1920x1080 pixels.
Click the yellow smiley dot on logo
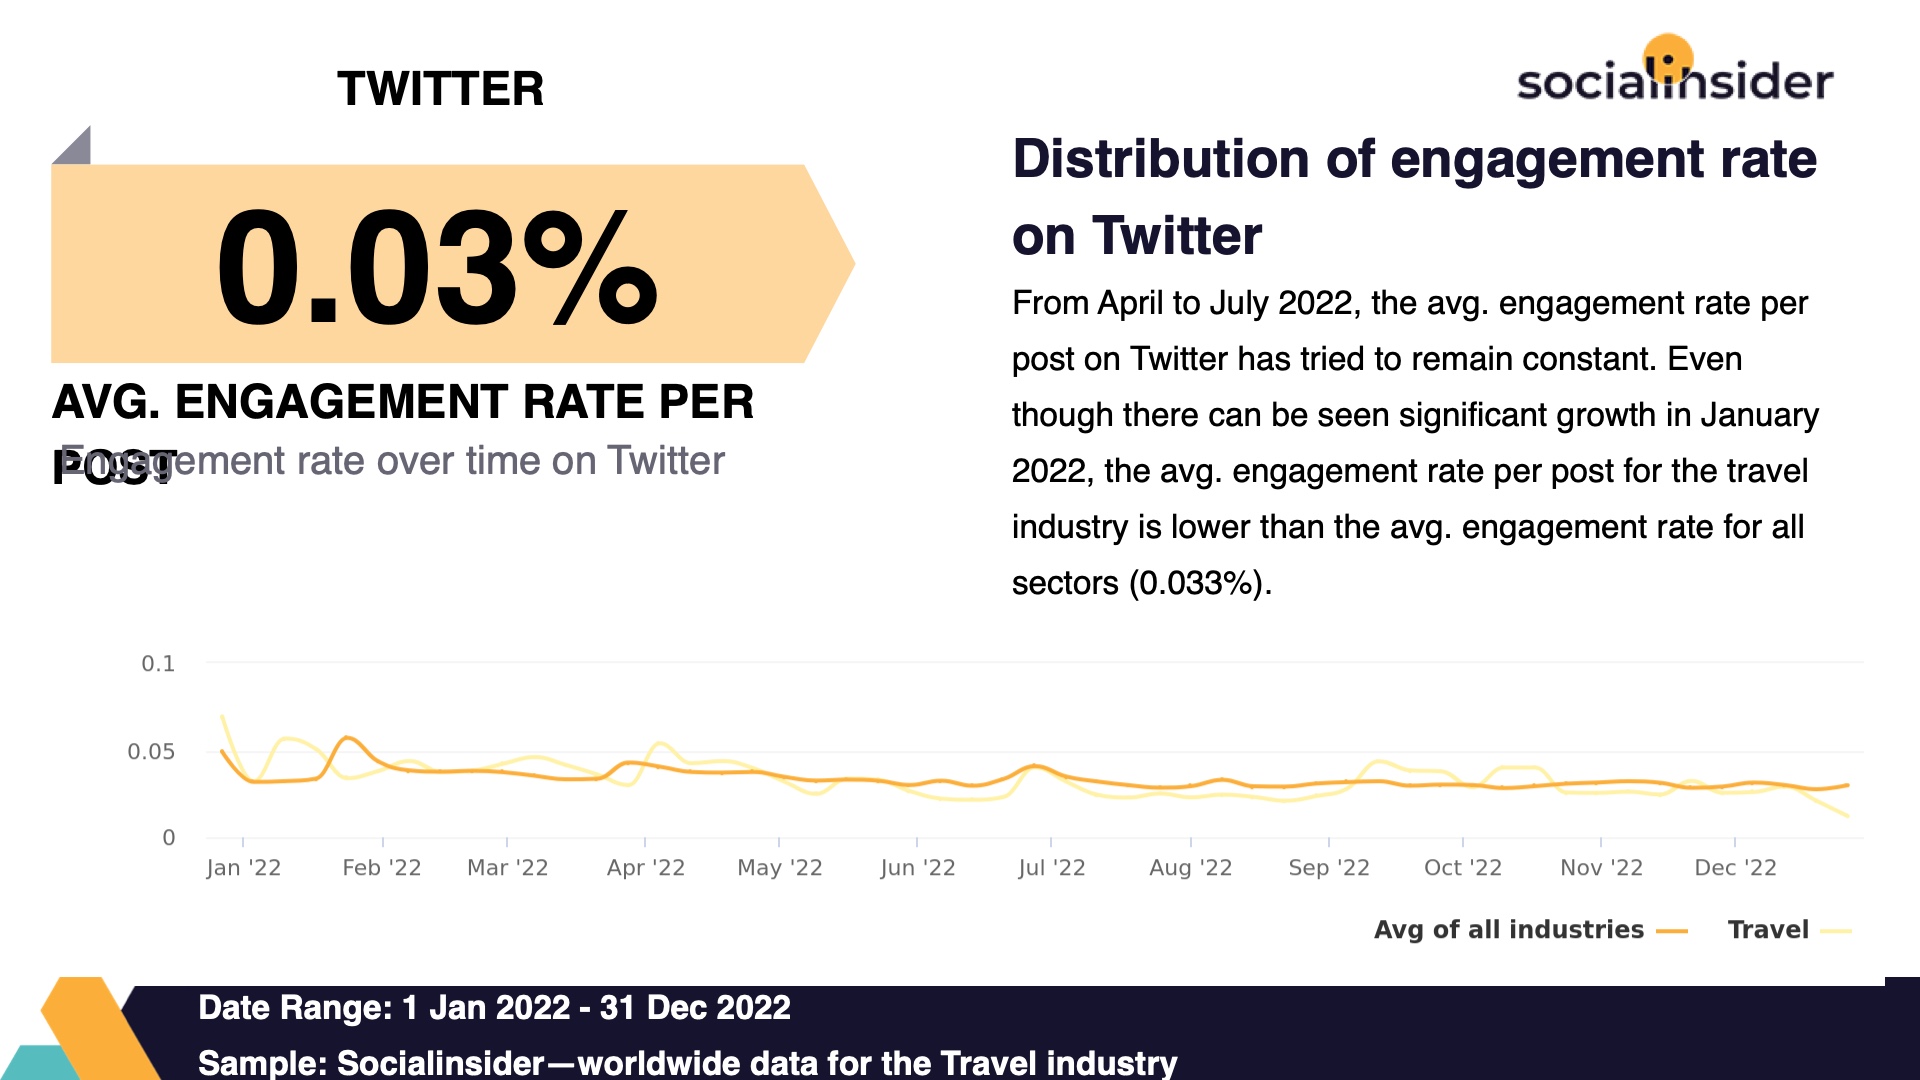1667,58
